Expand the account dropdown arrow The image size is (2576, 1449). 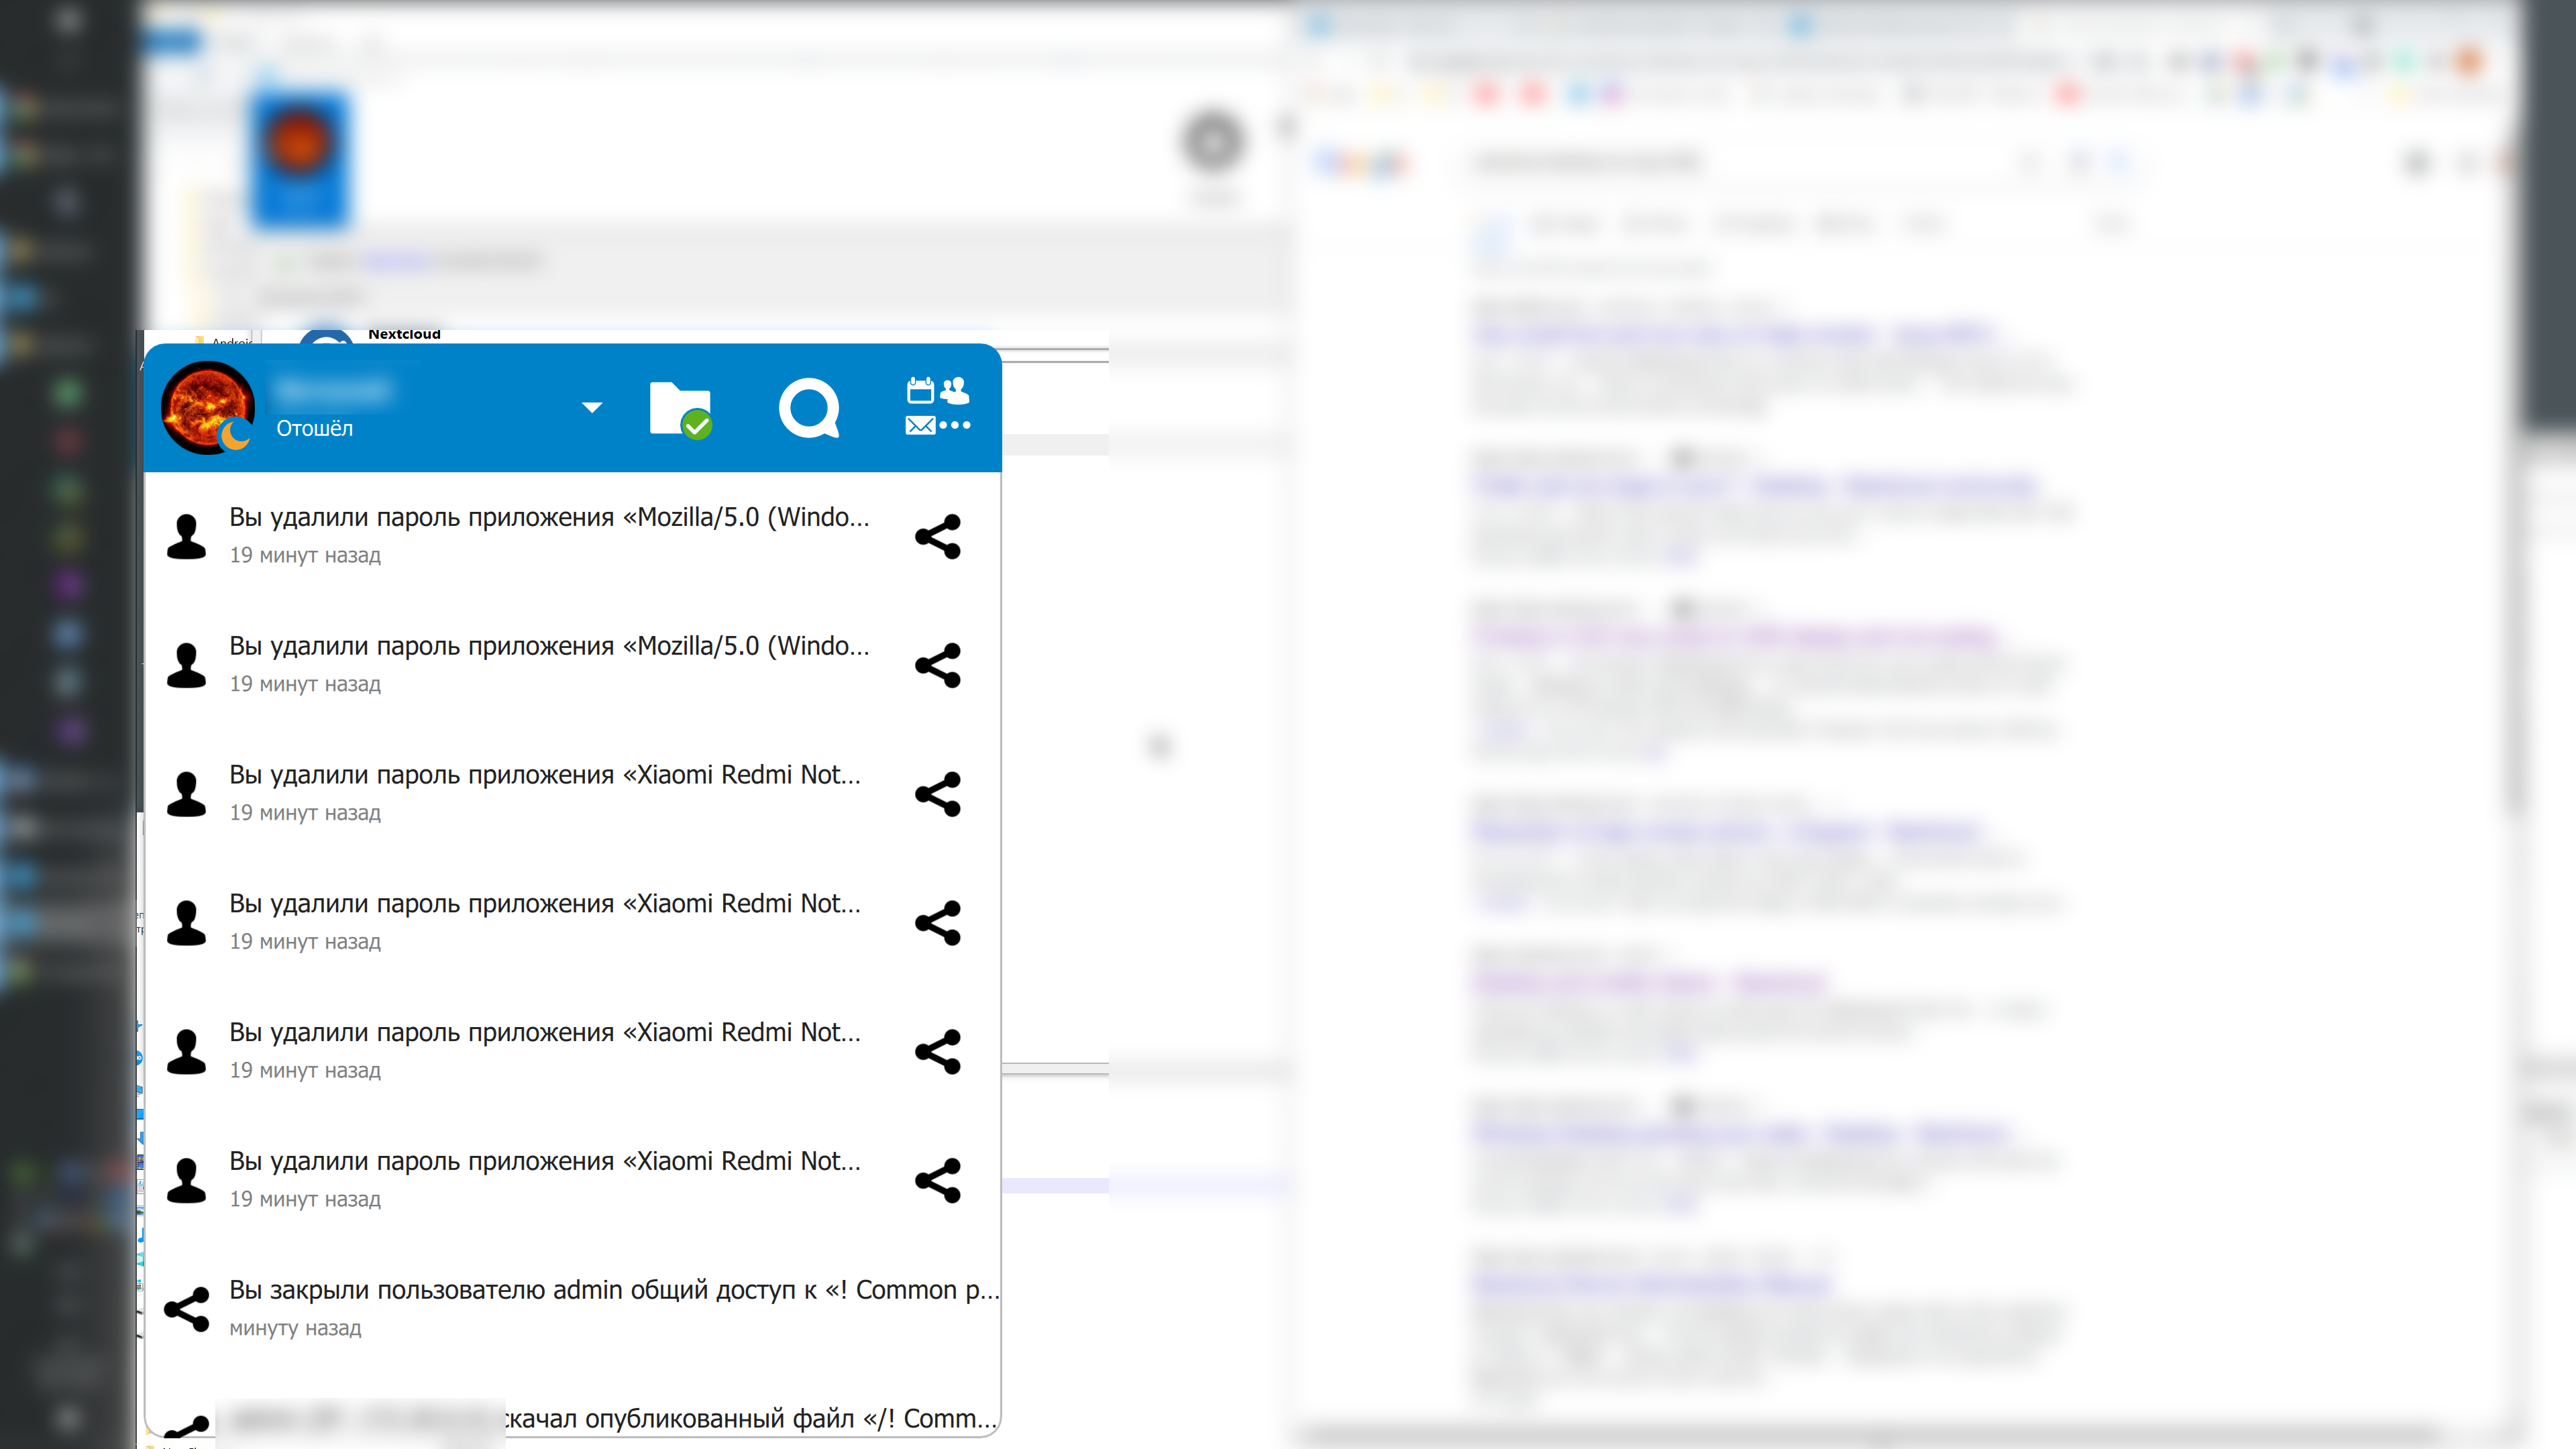(x=592, y=407)
